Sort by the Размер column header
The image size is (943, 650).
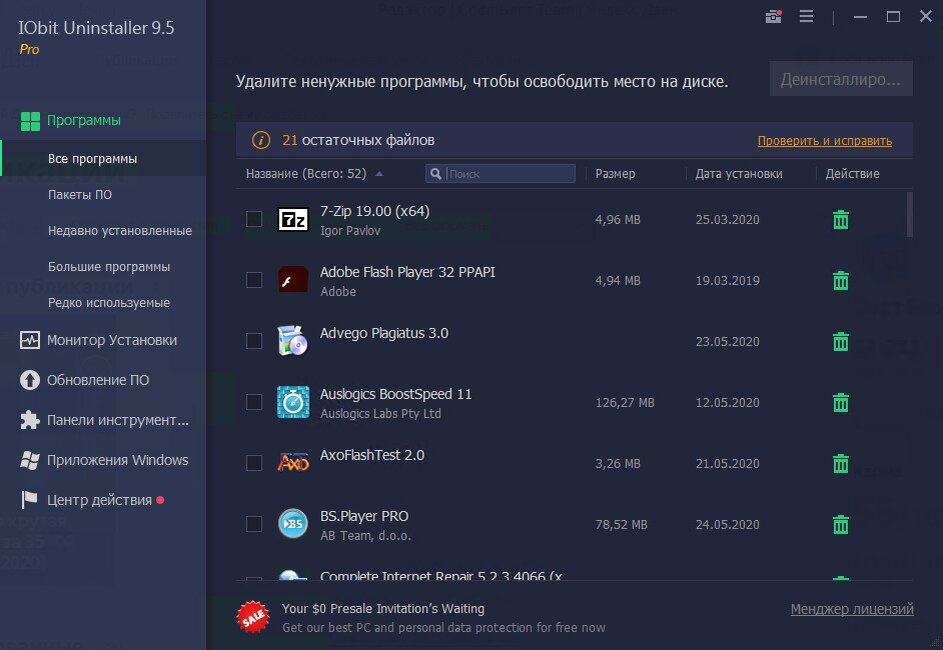click(x=615, y=174)
